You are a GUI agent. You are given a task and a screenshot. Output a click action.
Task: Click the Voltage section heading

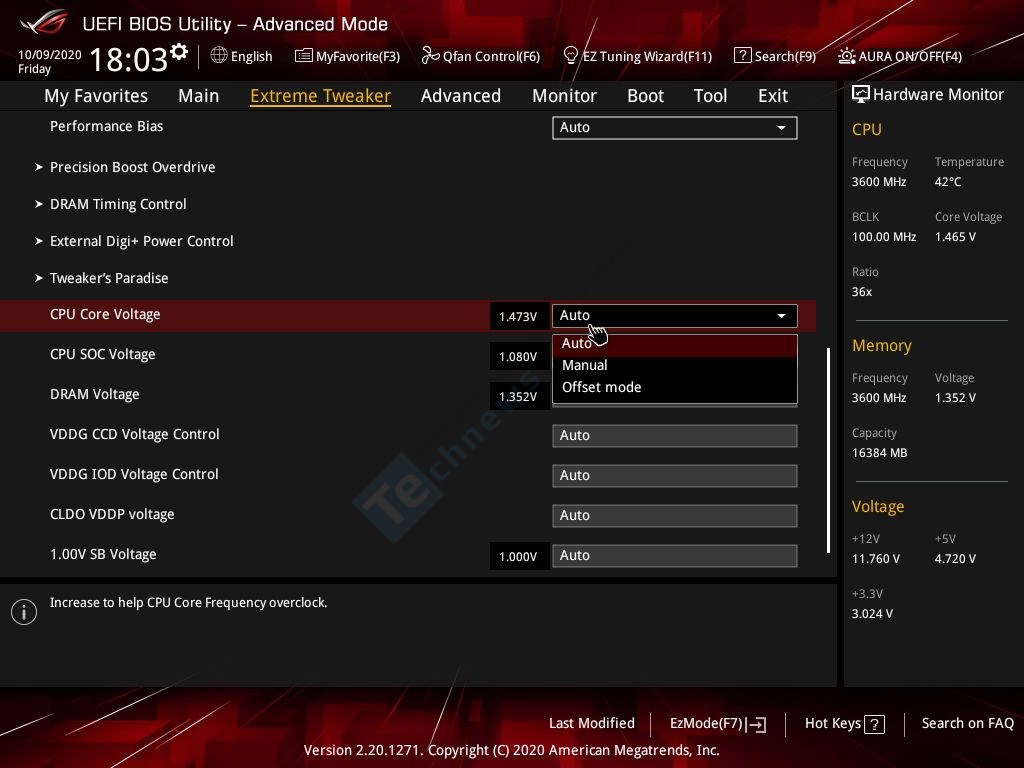(x=878, y=507)
